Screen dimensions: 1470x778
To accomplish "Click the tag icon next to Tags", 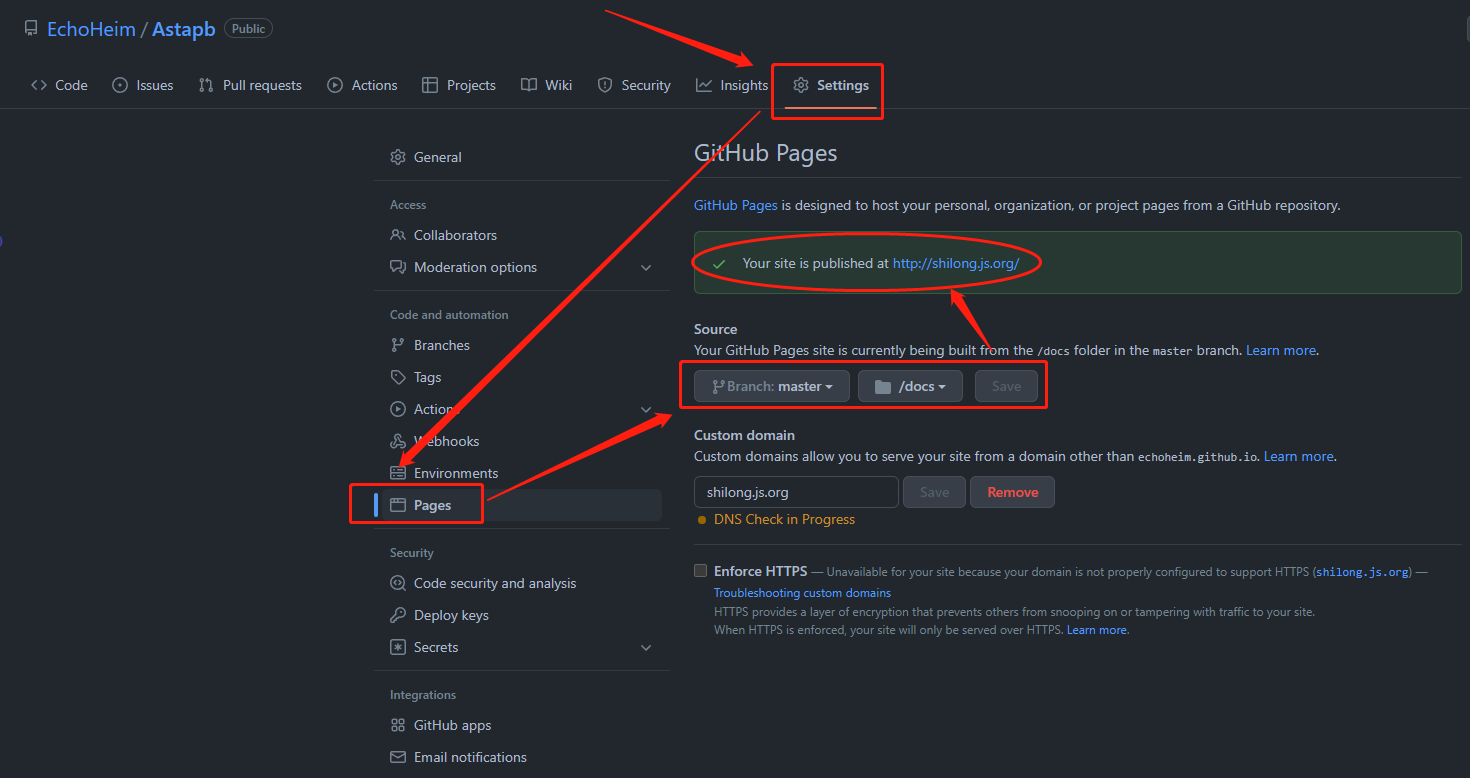I will (x=398, y=377).
